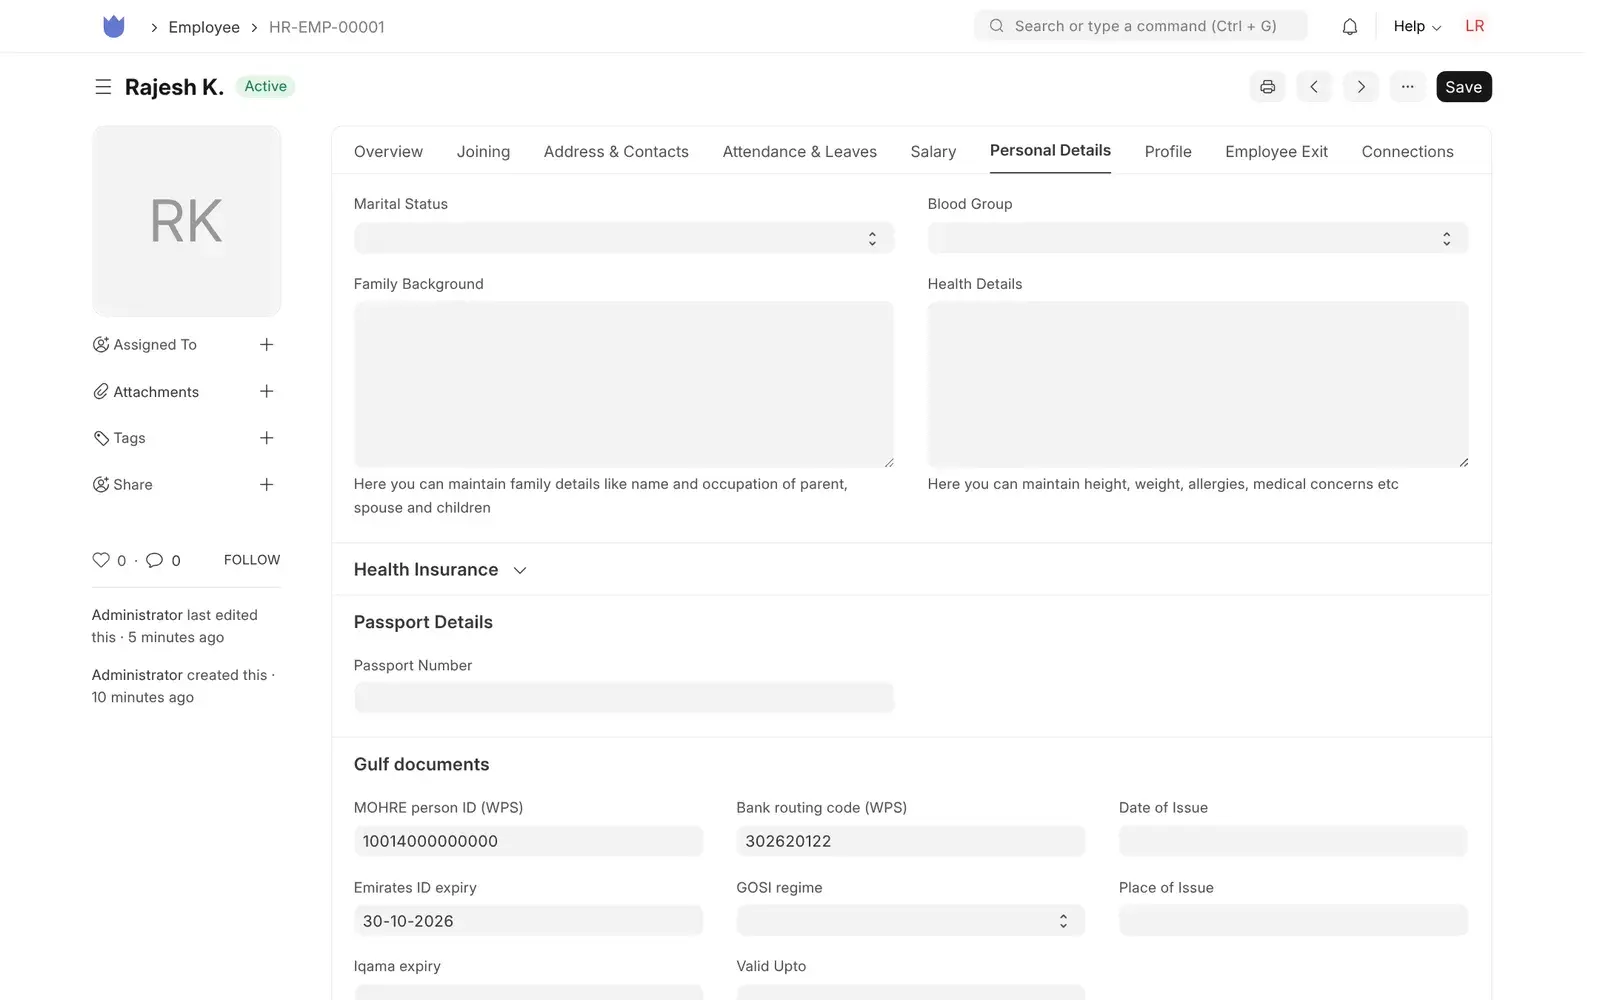
Task: Click the search magnifier icon
Action: (x=997, y=26)
